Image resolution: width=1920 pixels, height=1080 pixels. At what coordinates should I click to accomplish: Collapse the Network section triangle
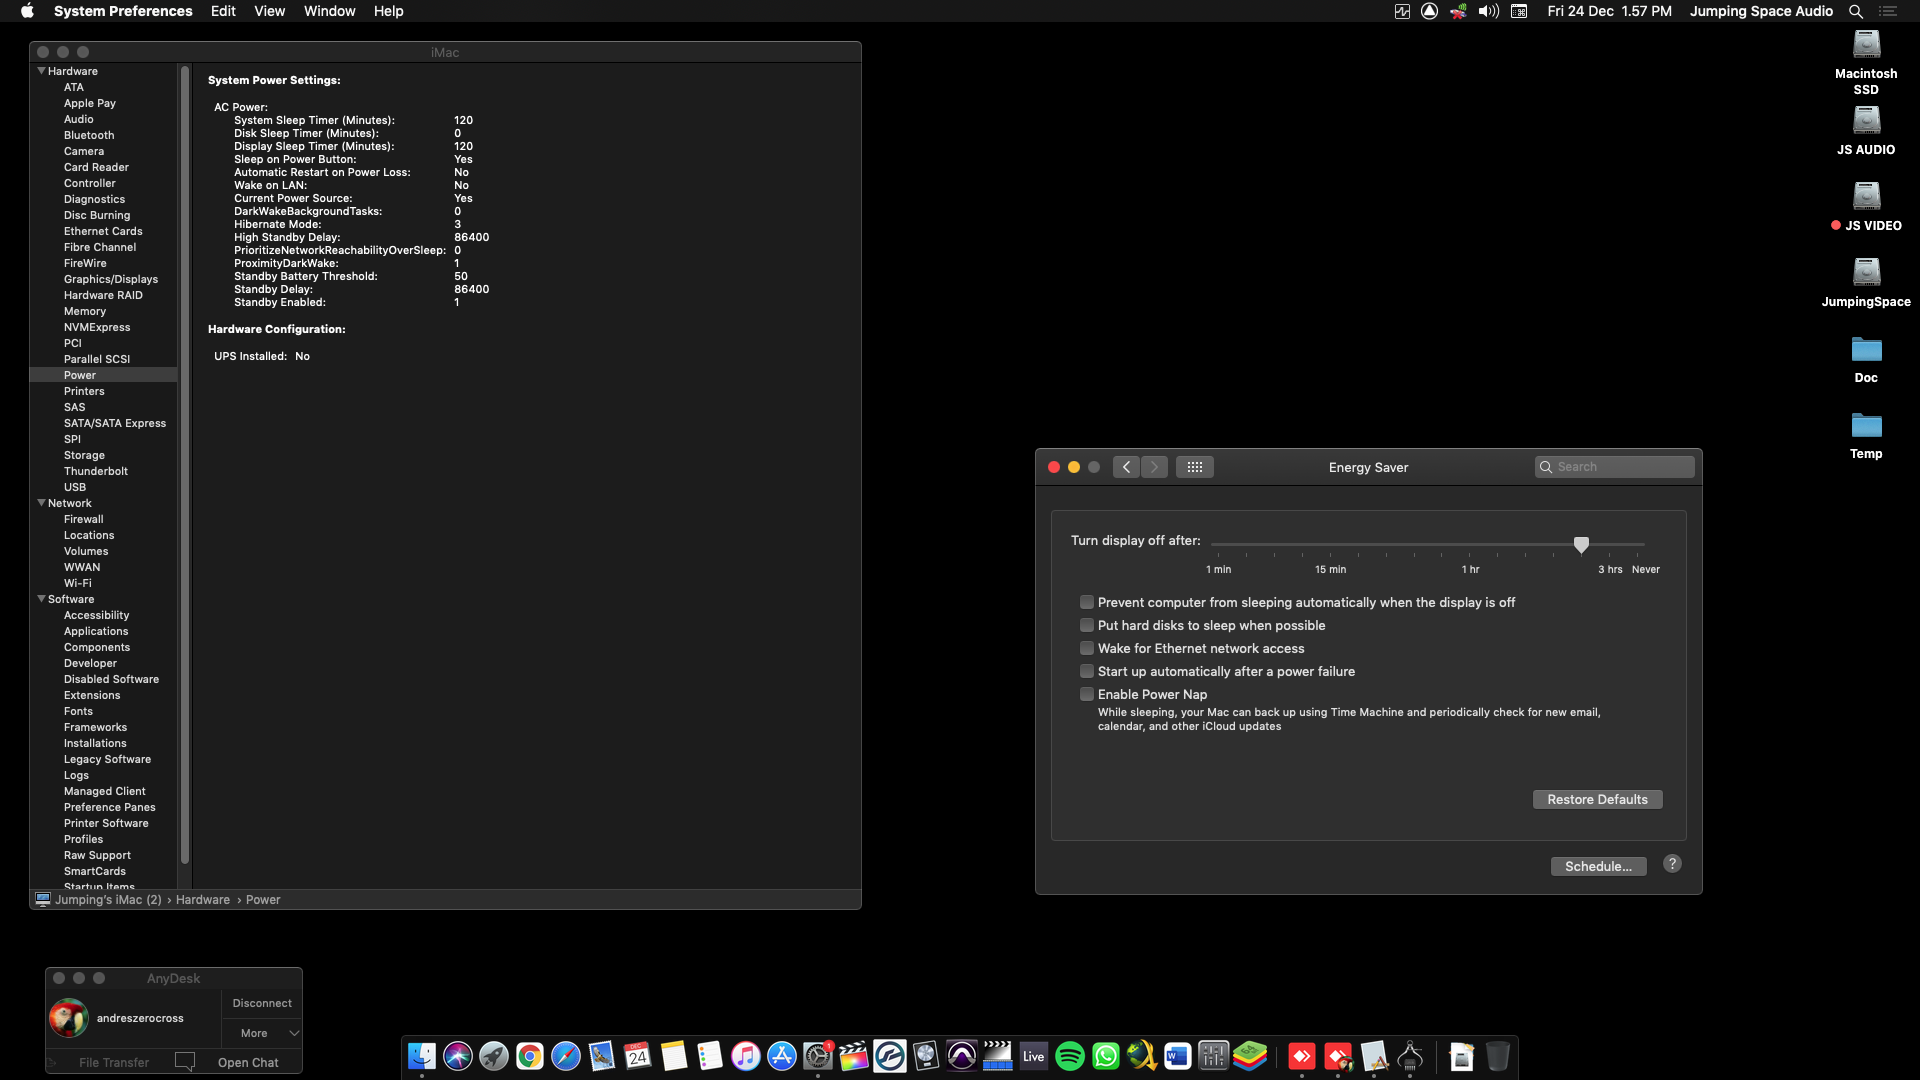pyautogui.click(x=42, y=503)
